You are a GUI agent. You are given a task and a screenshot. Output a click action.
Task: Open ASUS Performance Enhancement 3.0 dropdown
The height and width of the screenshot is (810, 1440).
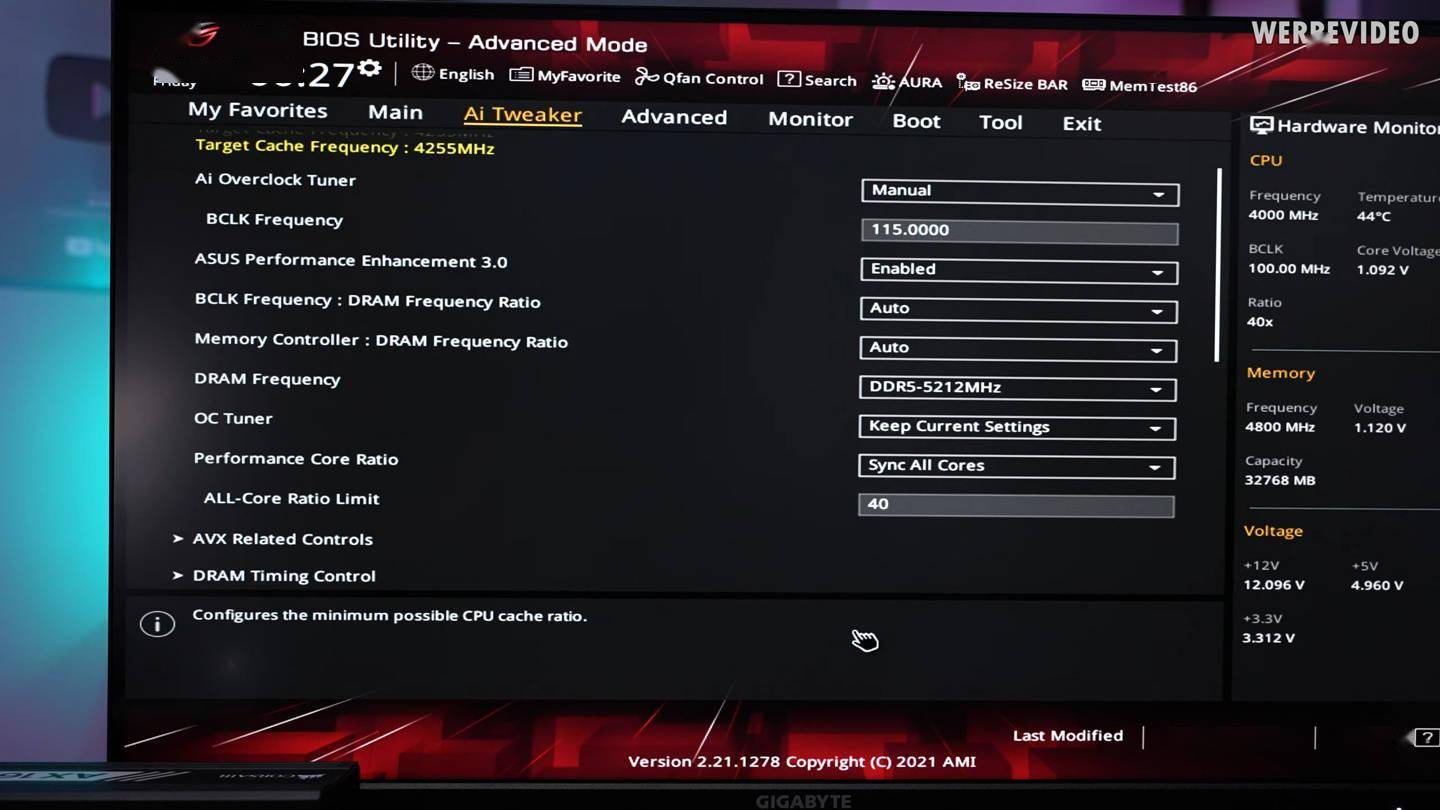(1019, 270)
